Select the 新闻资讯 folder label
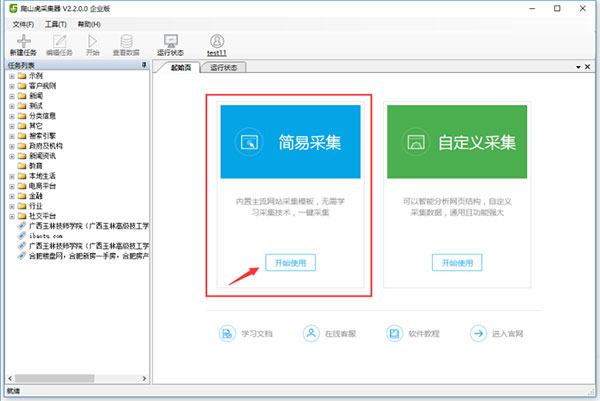600x401 pixels. coord(42,156)
